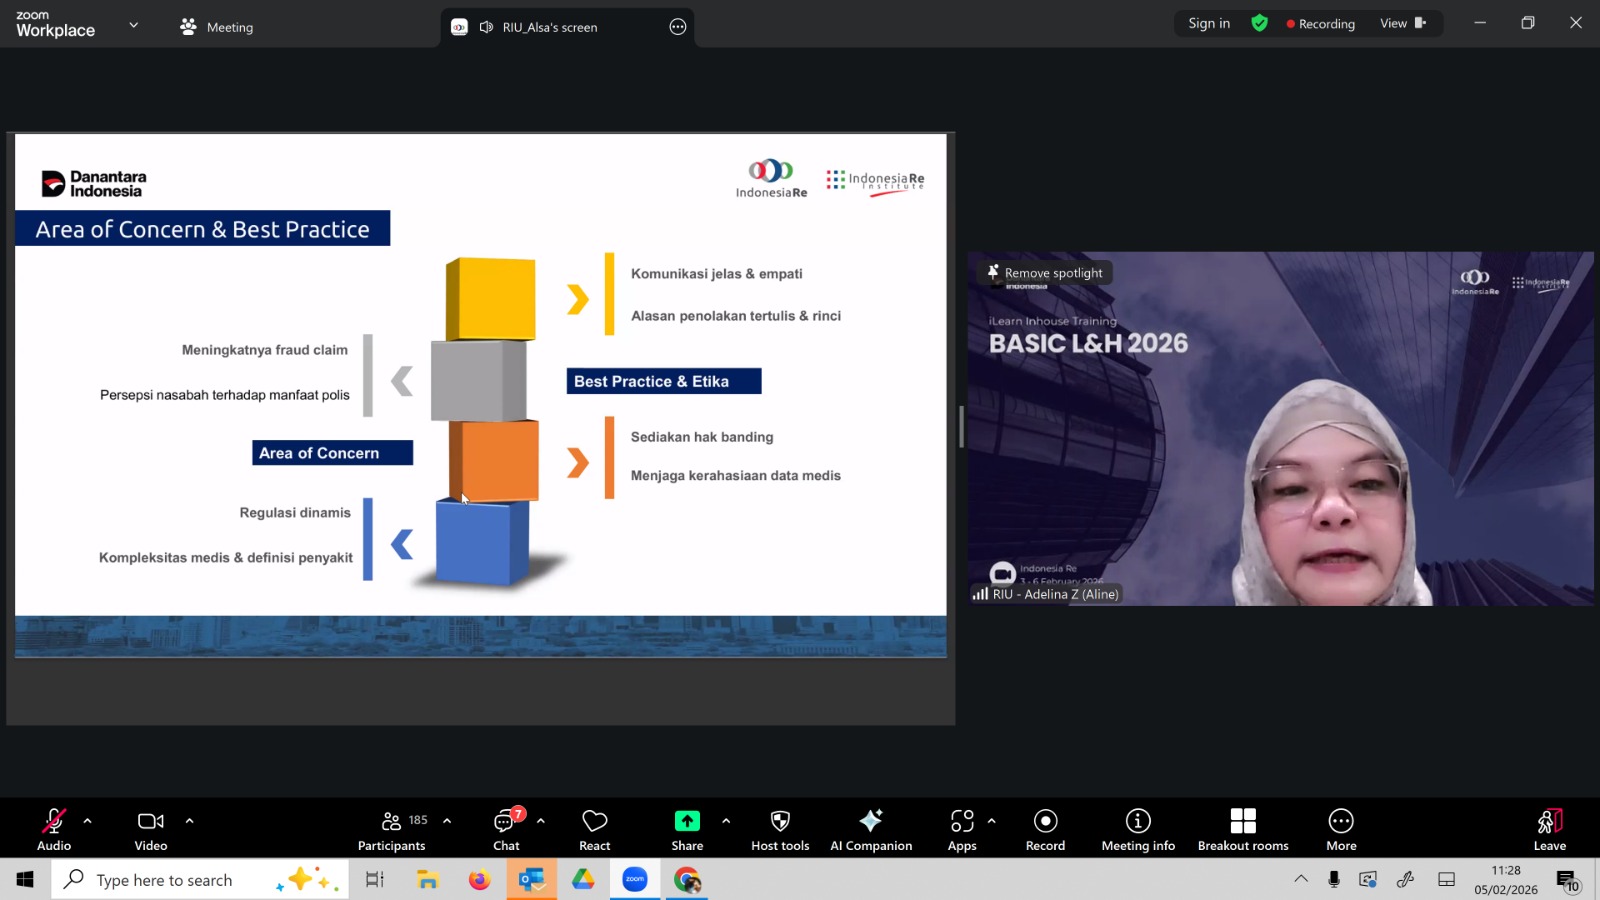This screenshot has width=1600, height=900.
Task: Launch AI Companion
Action: (x=870, y=829)
